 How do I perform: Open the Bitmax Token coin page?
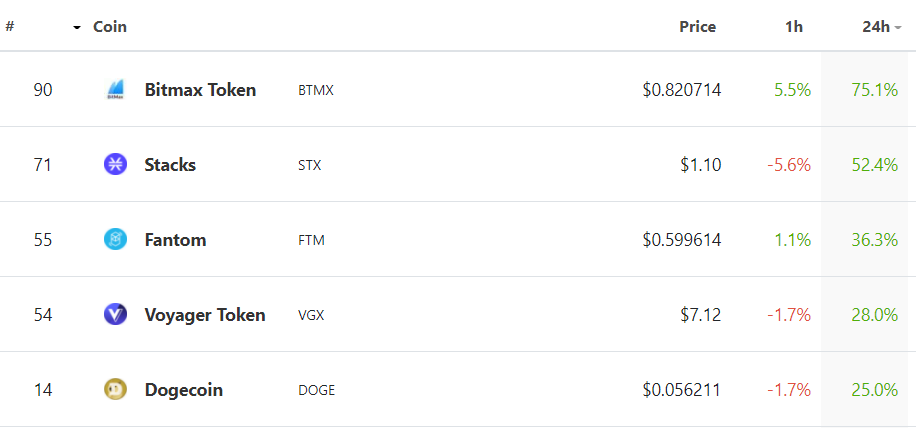tap(200, 90)
